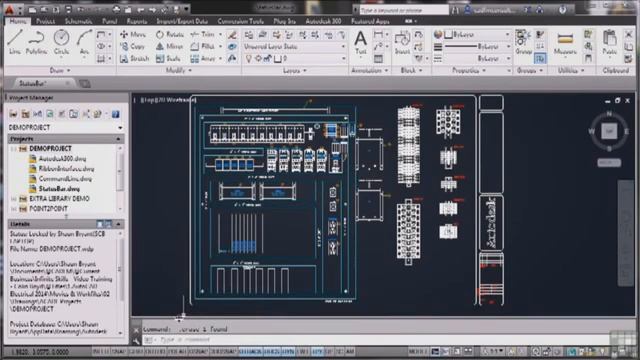Viewport: 640px width, 360px height.
Task: Select CommandLine.dwg in project tree
Action: click(x=65, y=179)
